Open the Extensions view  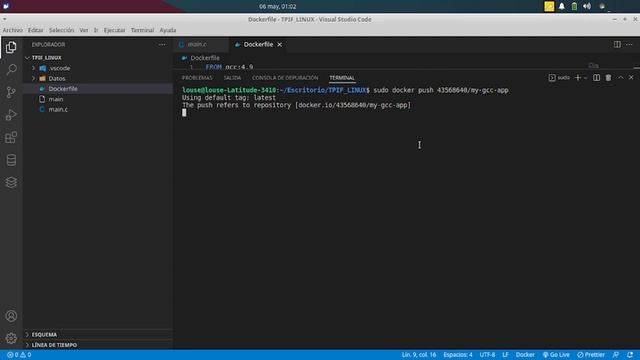coord(11,137)
